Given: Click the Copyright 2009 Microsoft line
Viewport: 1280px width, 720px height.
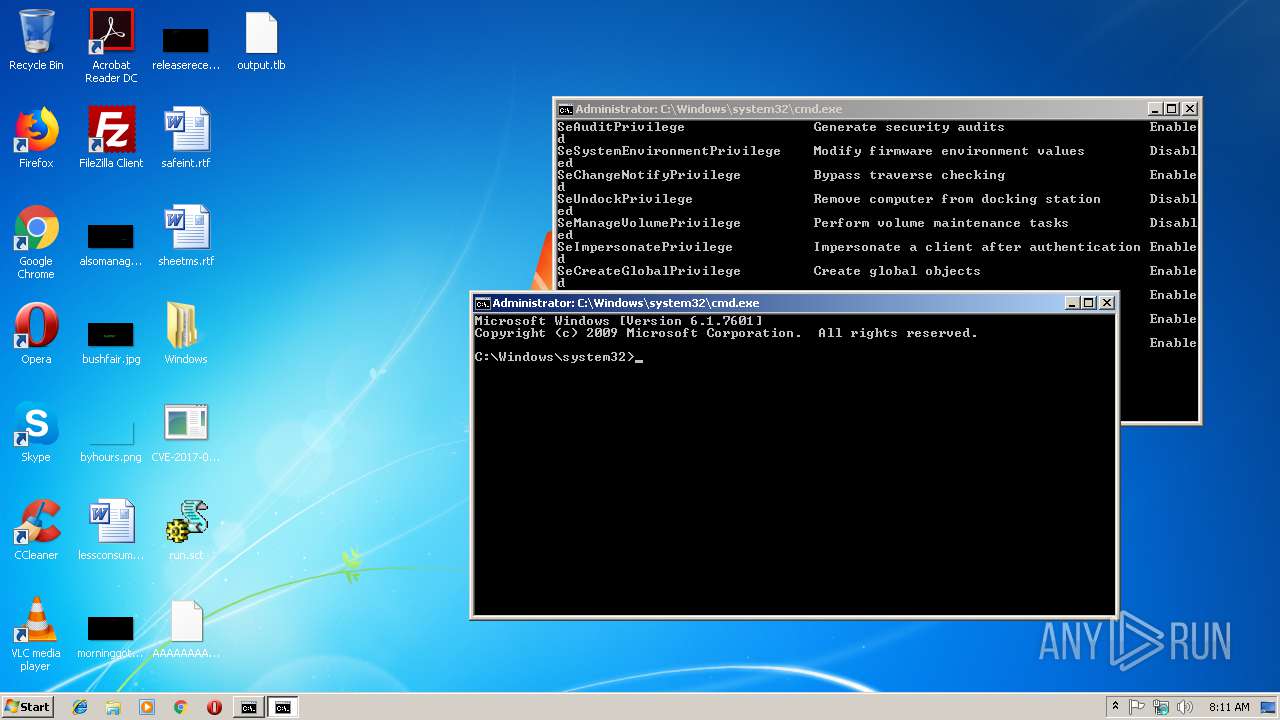Looking at the screenshot, I should (x=726, y=333).
